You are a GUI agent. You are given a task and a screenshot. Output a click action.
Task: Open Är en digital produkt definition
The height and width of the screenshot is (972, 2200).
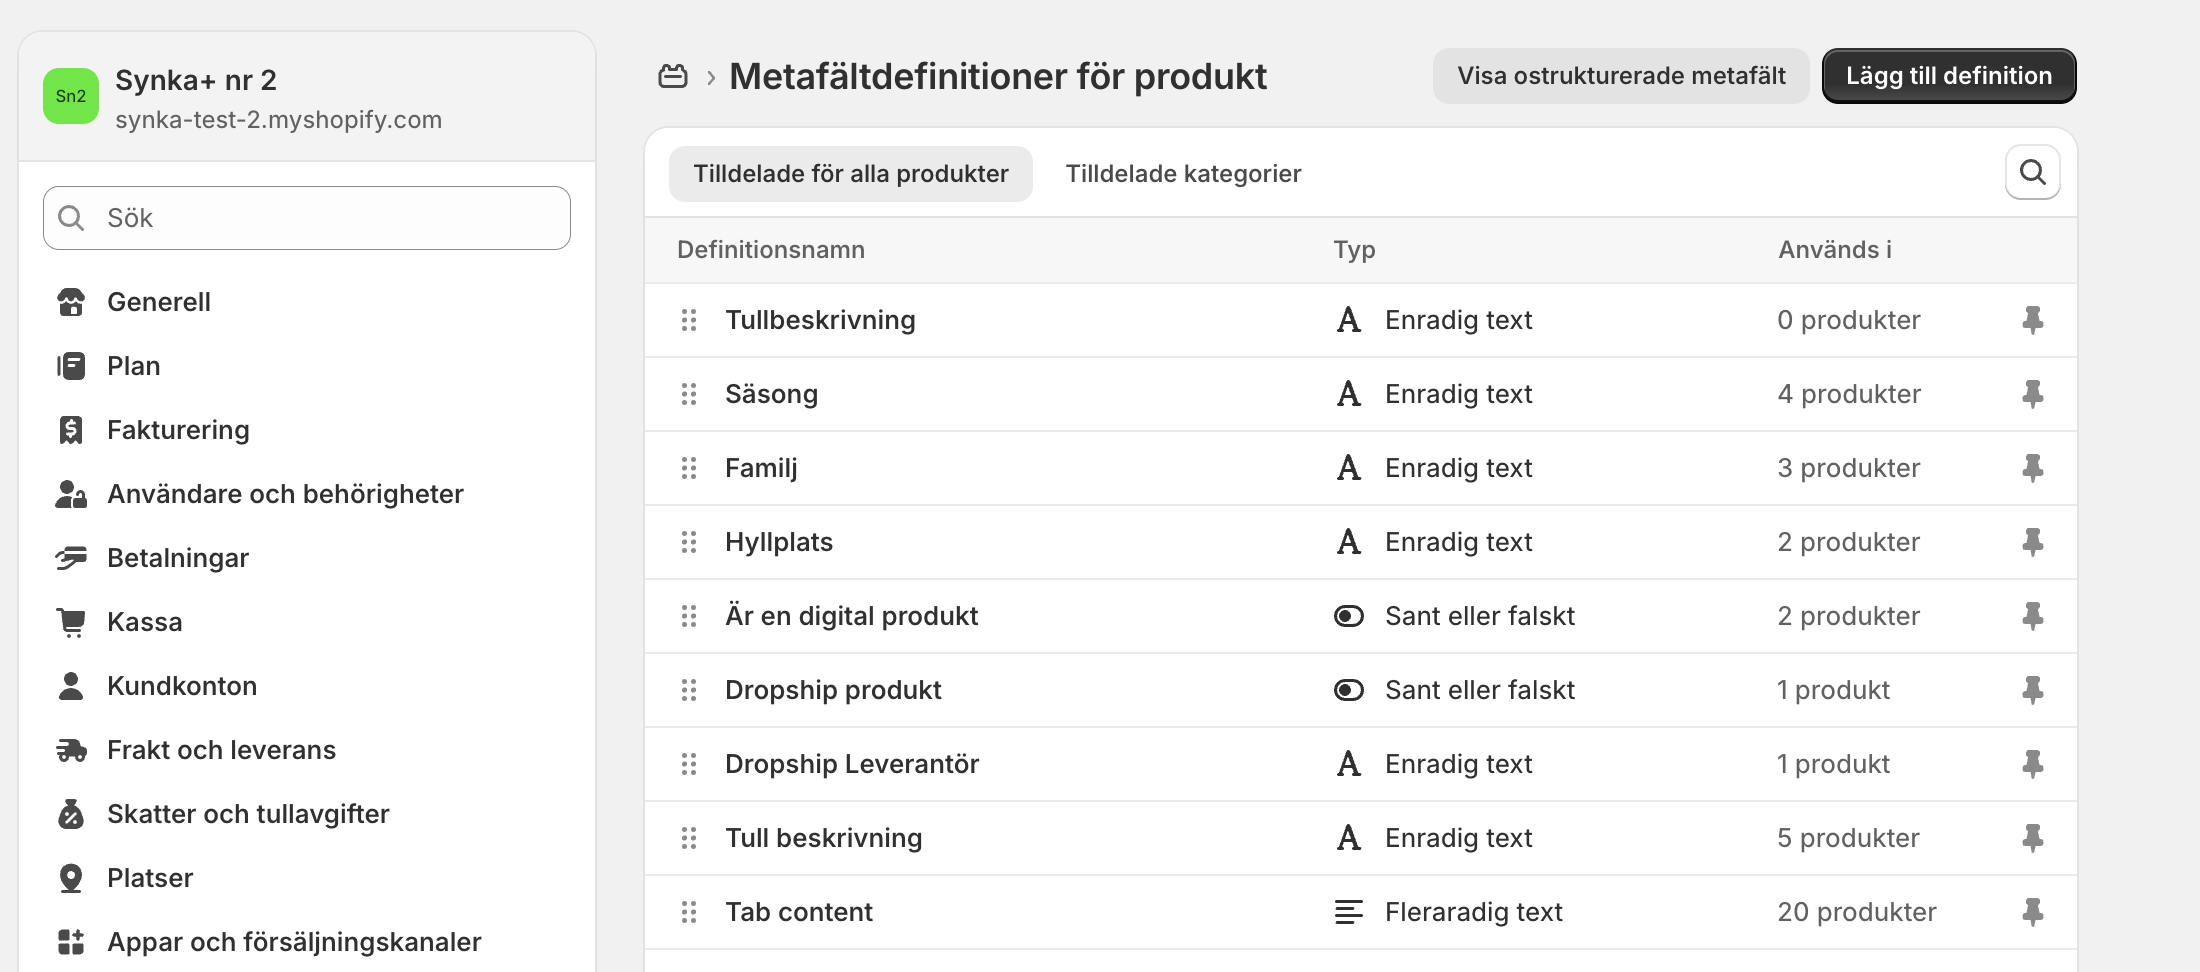pyautogui.click(x=851, y=616)
